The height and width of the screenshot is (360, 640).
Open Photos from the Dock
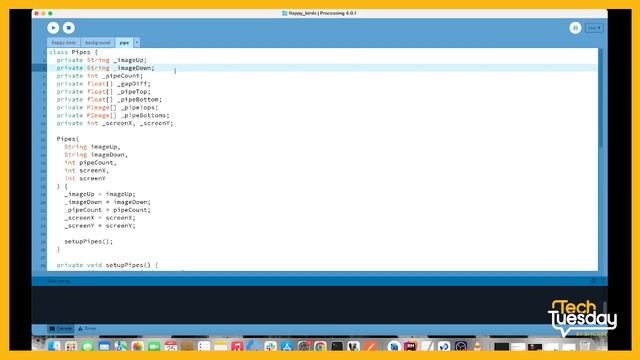pos(138,346)
